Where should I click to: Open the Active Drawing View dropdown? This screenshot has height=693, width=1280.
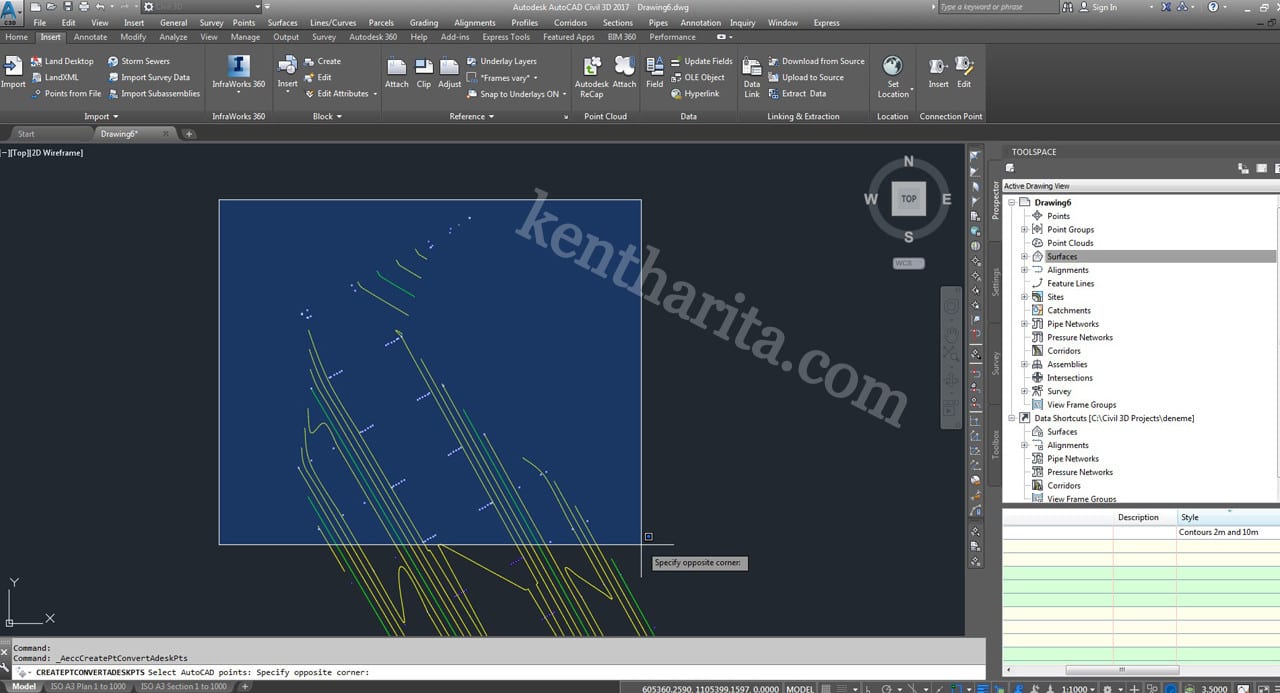point(1139,186)
